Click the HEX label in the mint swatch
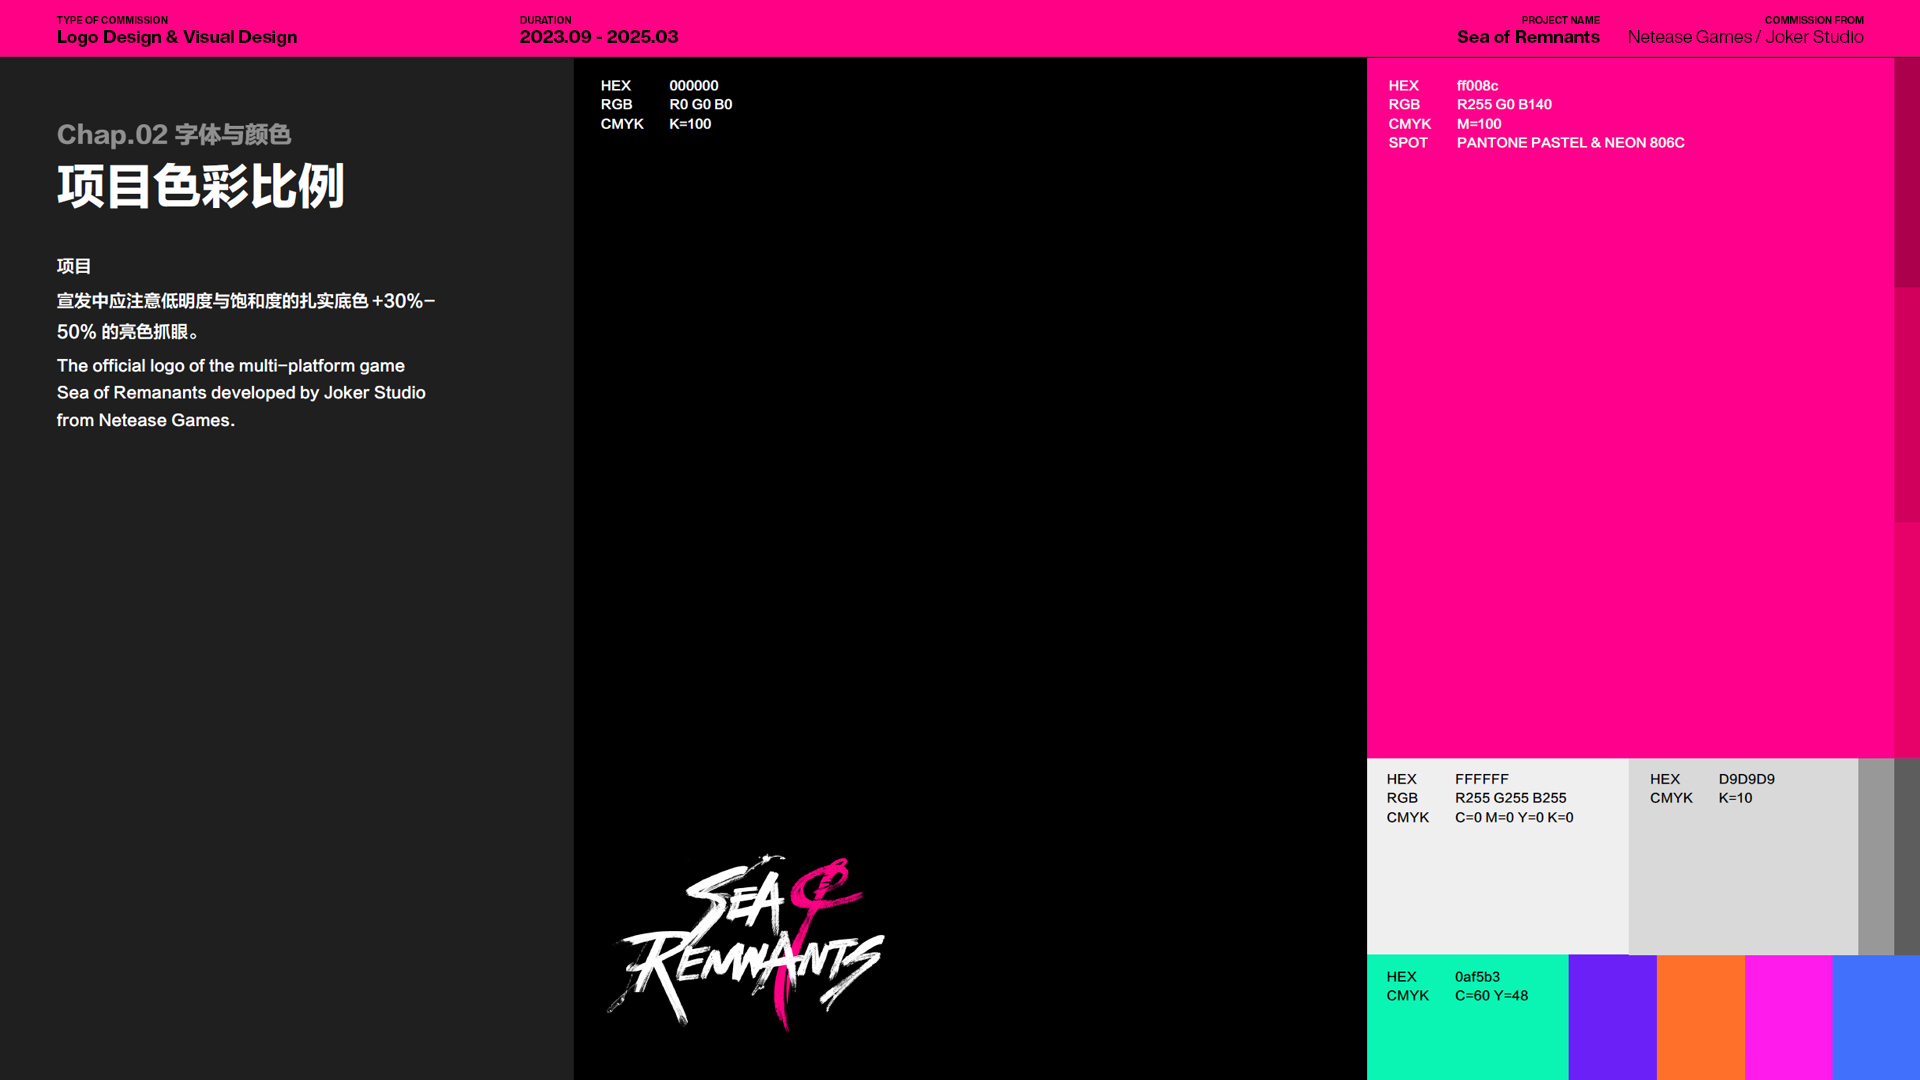Screen dimensions: 1920x1080 click(x=1401, y=977)
